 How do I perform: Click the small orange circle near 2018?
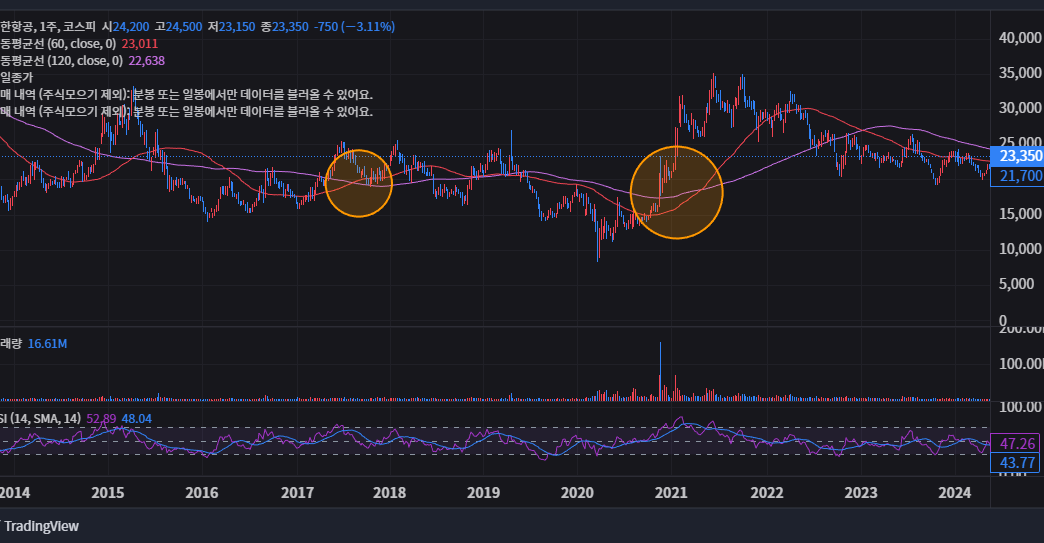pos(359,183)
